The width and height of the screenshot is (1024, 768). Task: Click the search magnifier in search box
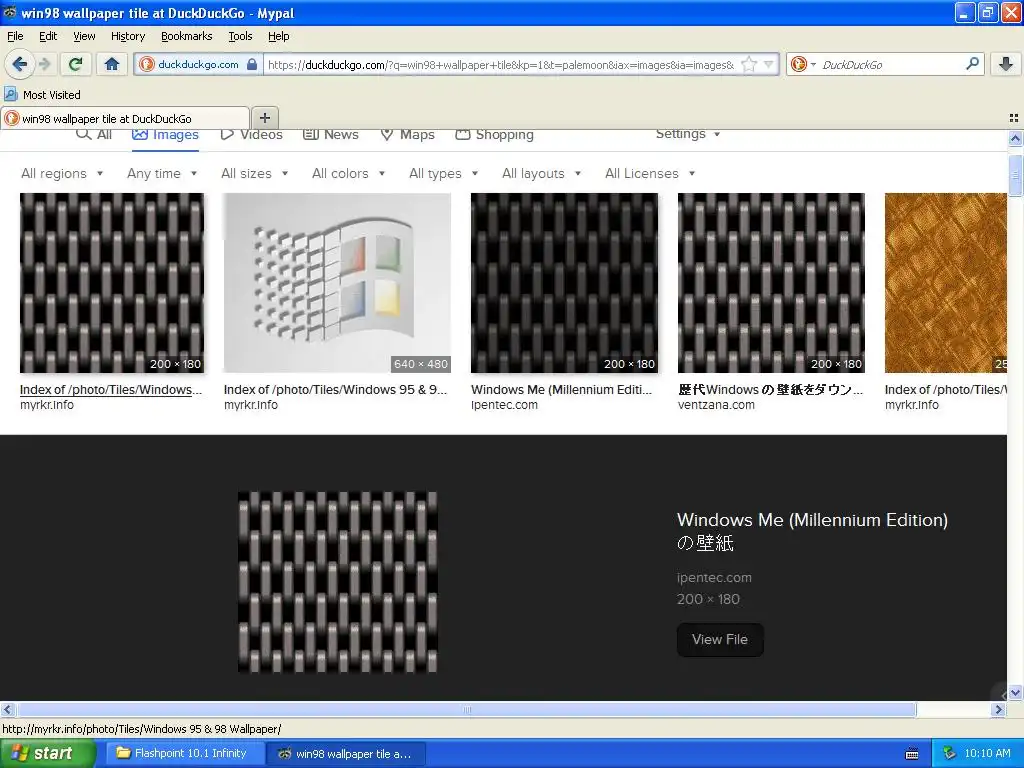[x=972, y=64]
